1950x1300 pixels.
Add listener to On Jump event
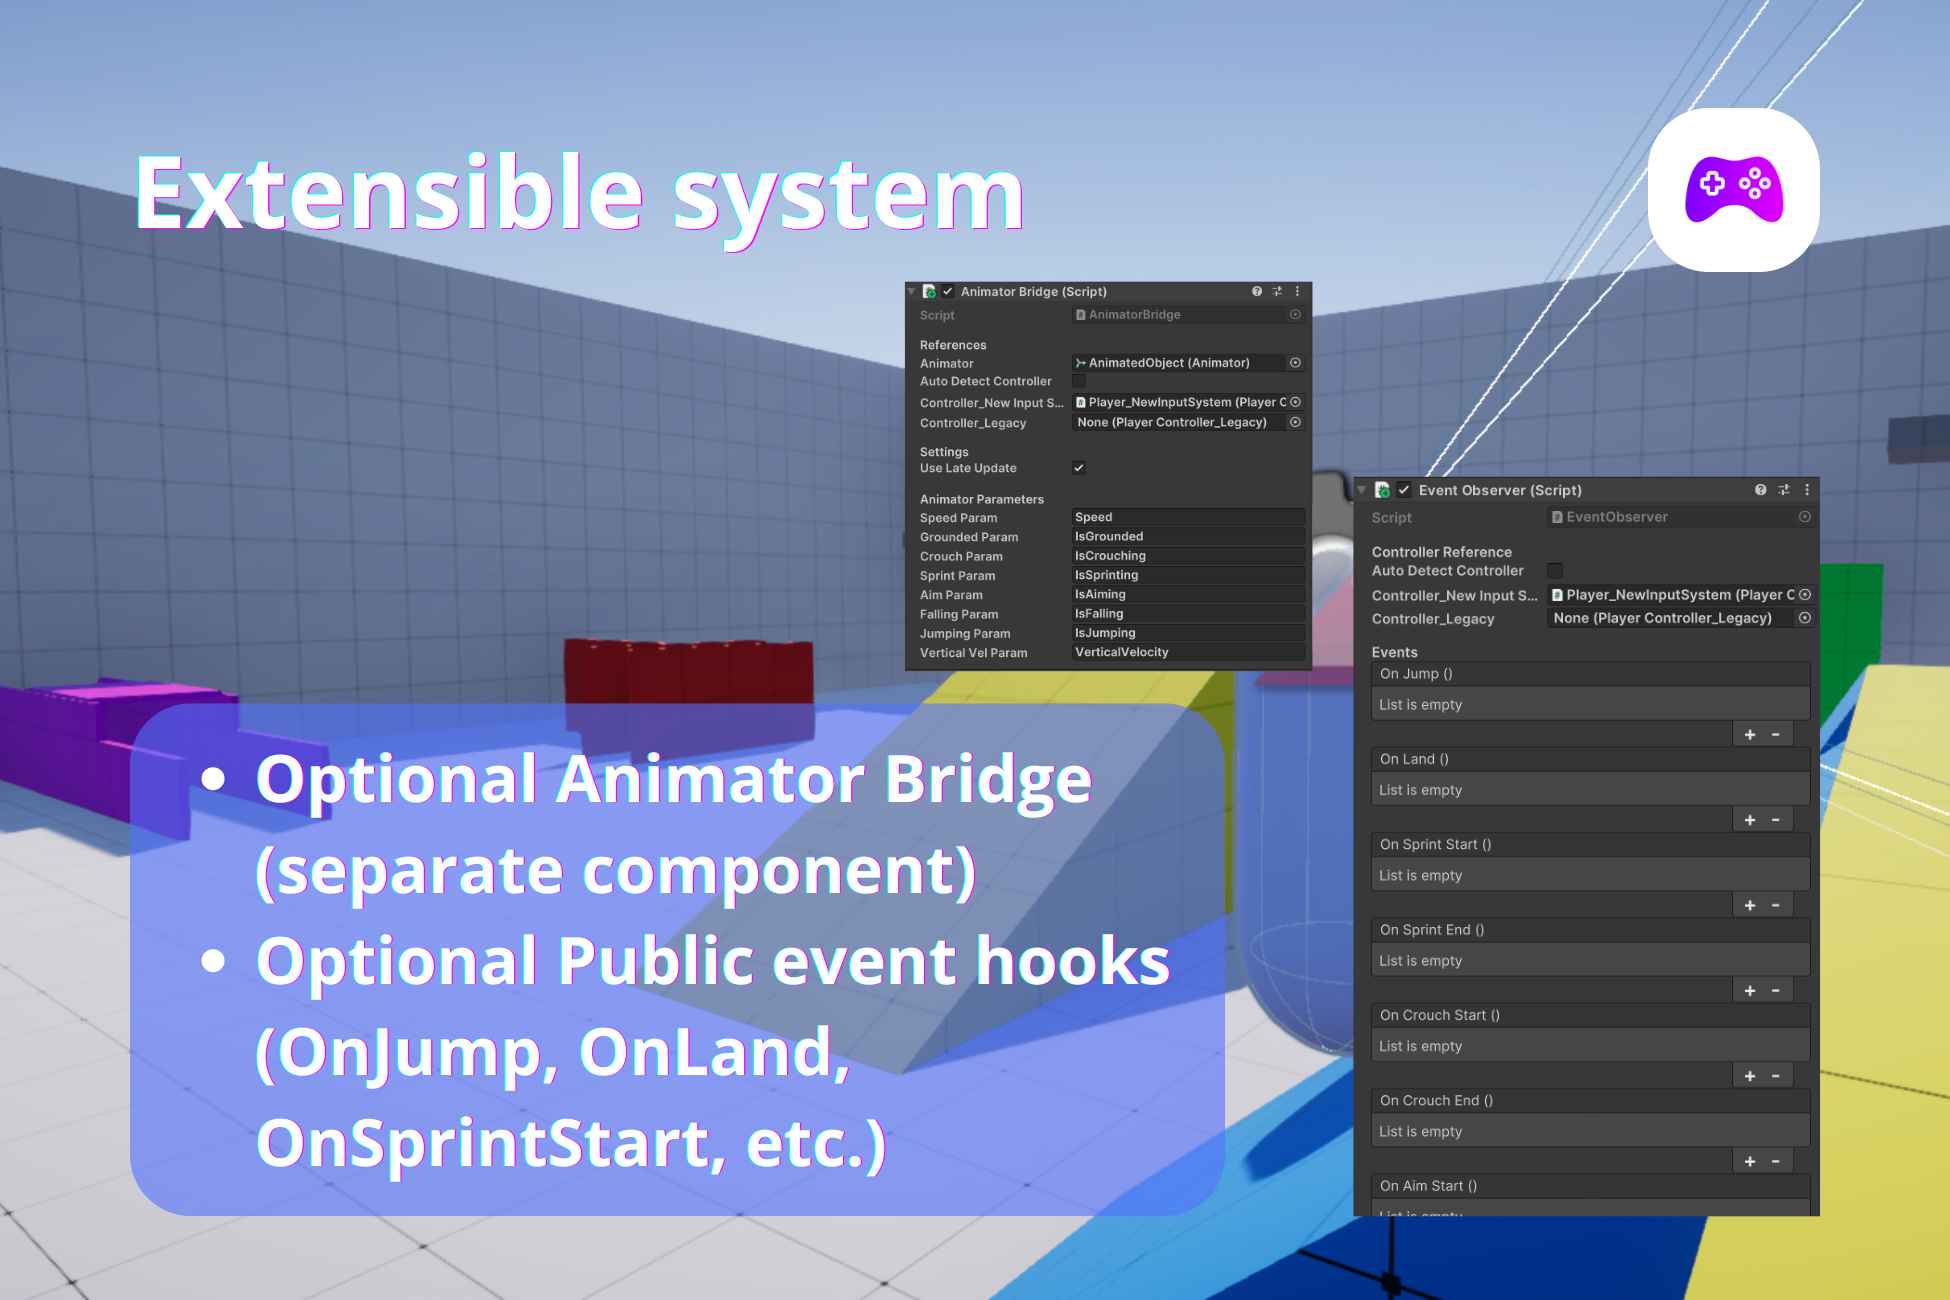[x=1750, y=735]
